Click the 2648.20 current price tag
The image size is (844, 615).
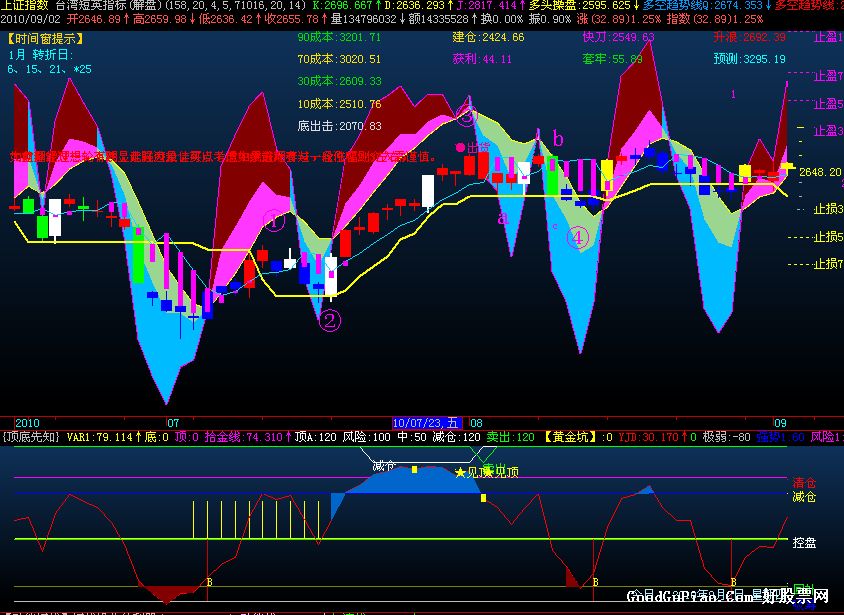tap(819, 172)
